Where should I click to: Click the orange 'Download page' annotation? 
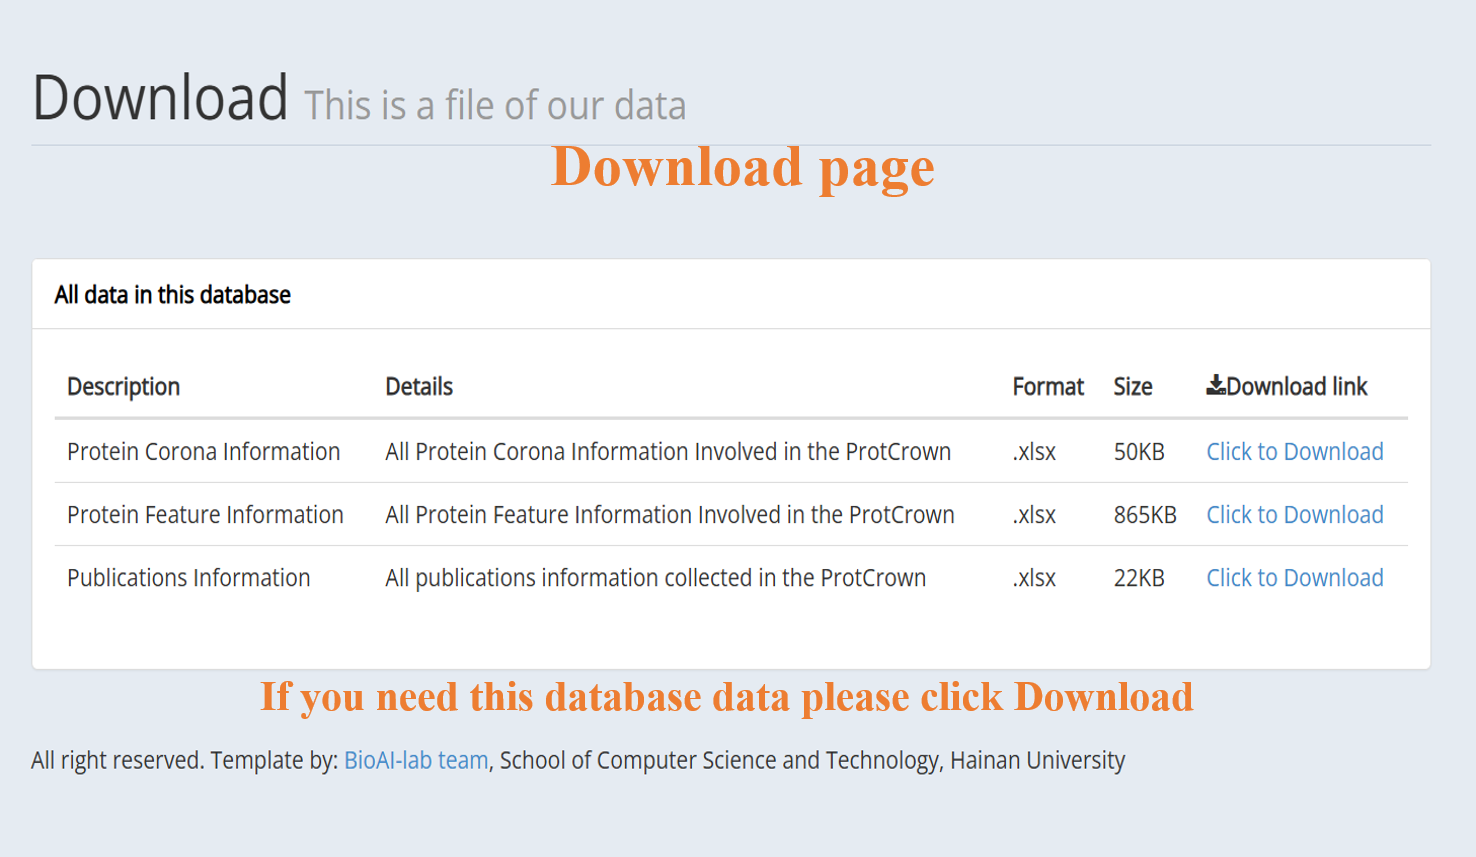click(743, 167)
